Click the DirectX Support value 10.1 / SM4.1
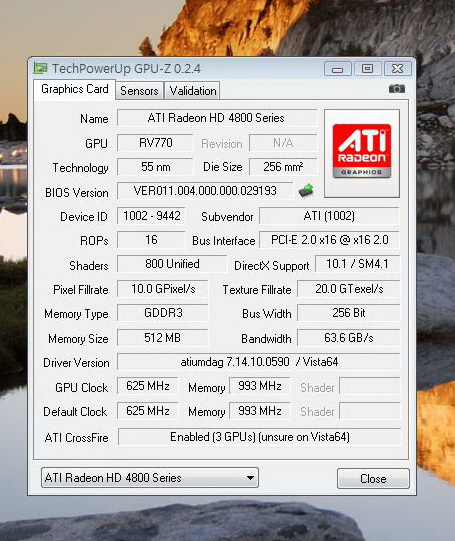The height and width of the screenshot is (541, 455). tap(357, 264)
